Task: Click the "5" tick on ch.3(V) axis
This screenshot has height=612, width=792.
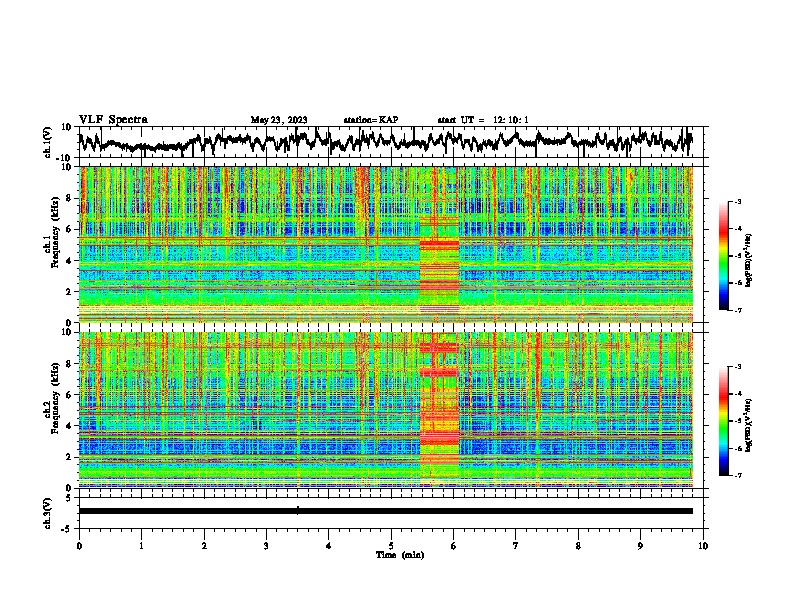Action: tap(70, 498)
